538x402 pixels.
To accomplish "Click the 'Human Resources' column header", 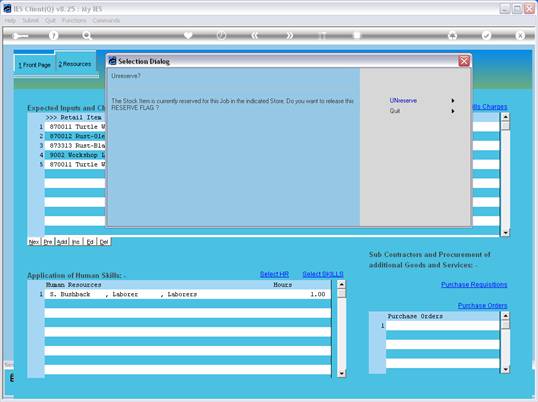I will pos(73,285).
